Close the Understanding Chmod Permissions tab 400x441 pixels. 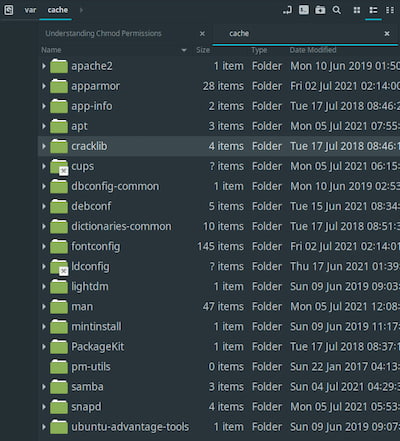tap(202, 34)
